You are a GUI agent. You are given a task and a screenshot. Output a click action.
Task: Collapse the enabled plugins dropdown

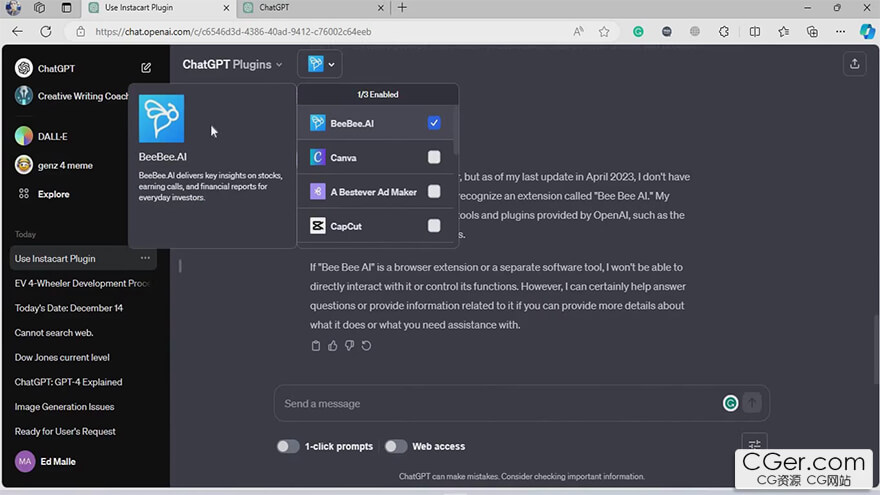point(320,64)
